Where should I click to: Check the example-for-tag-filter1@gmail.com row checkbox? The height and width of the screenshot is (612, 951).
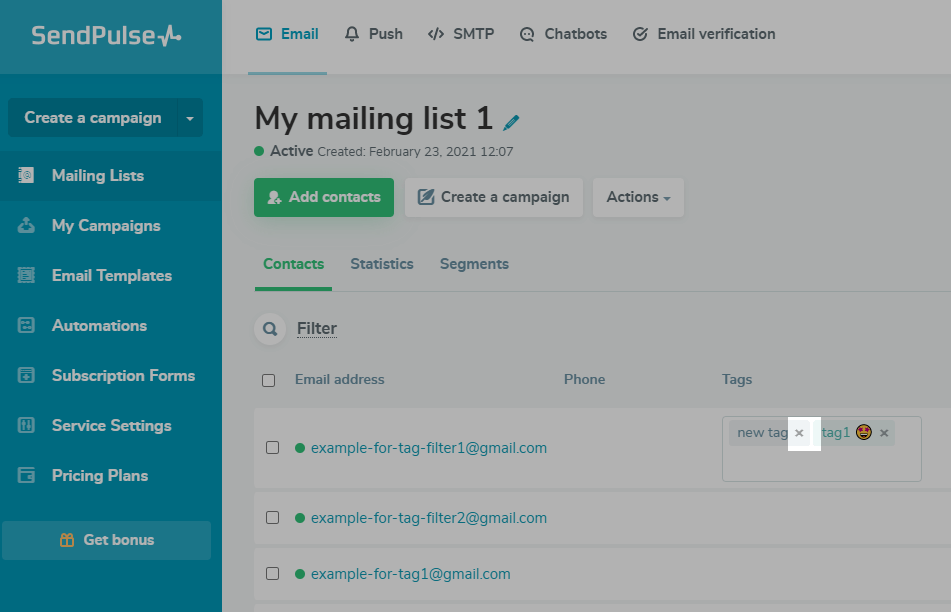(x=272, y=448)
